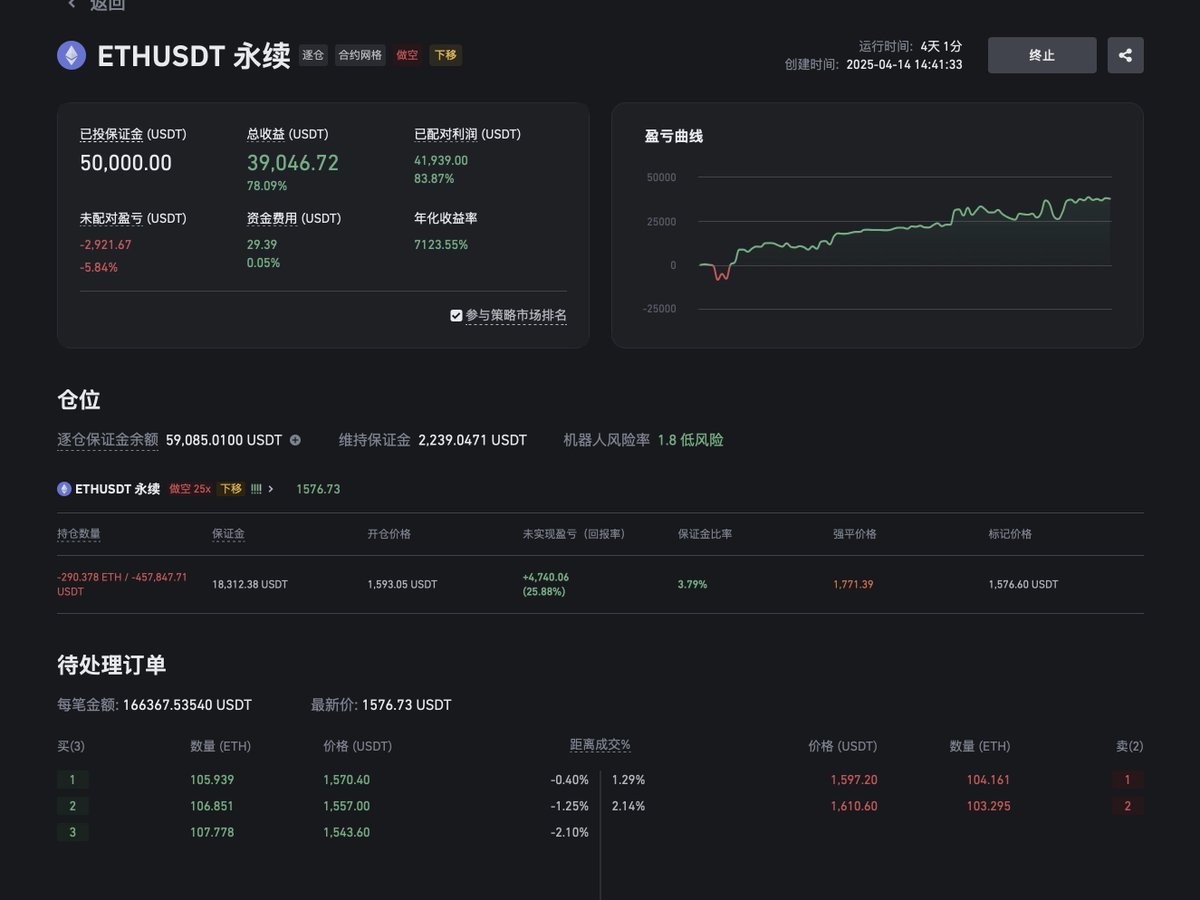The image size is (1200, 900).
Task: Select buy order number 1 badge
Action: [x=72, y=780]
